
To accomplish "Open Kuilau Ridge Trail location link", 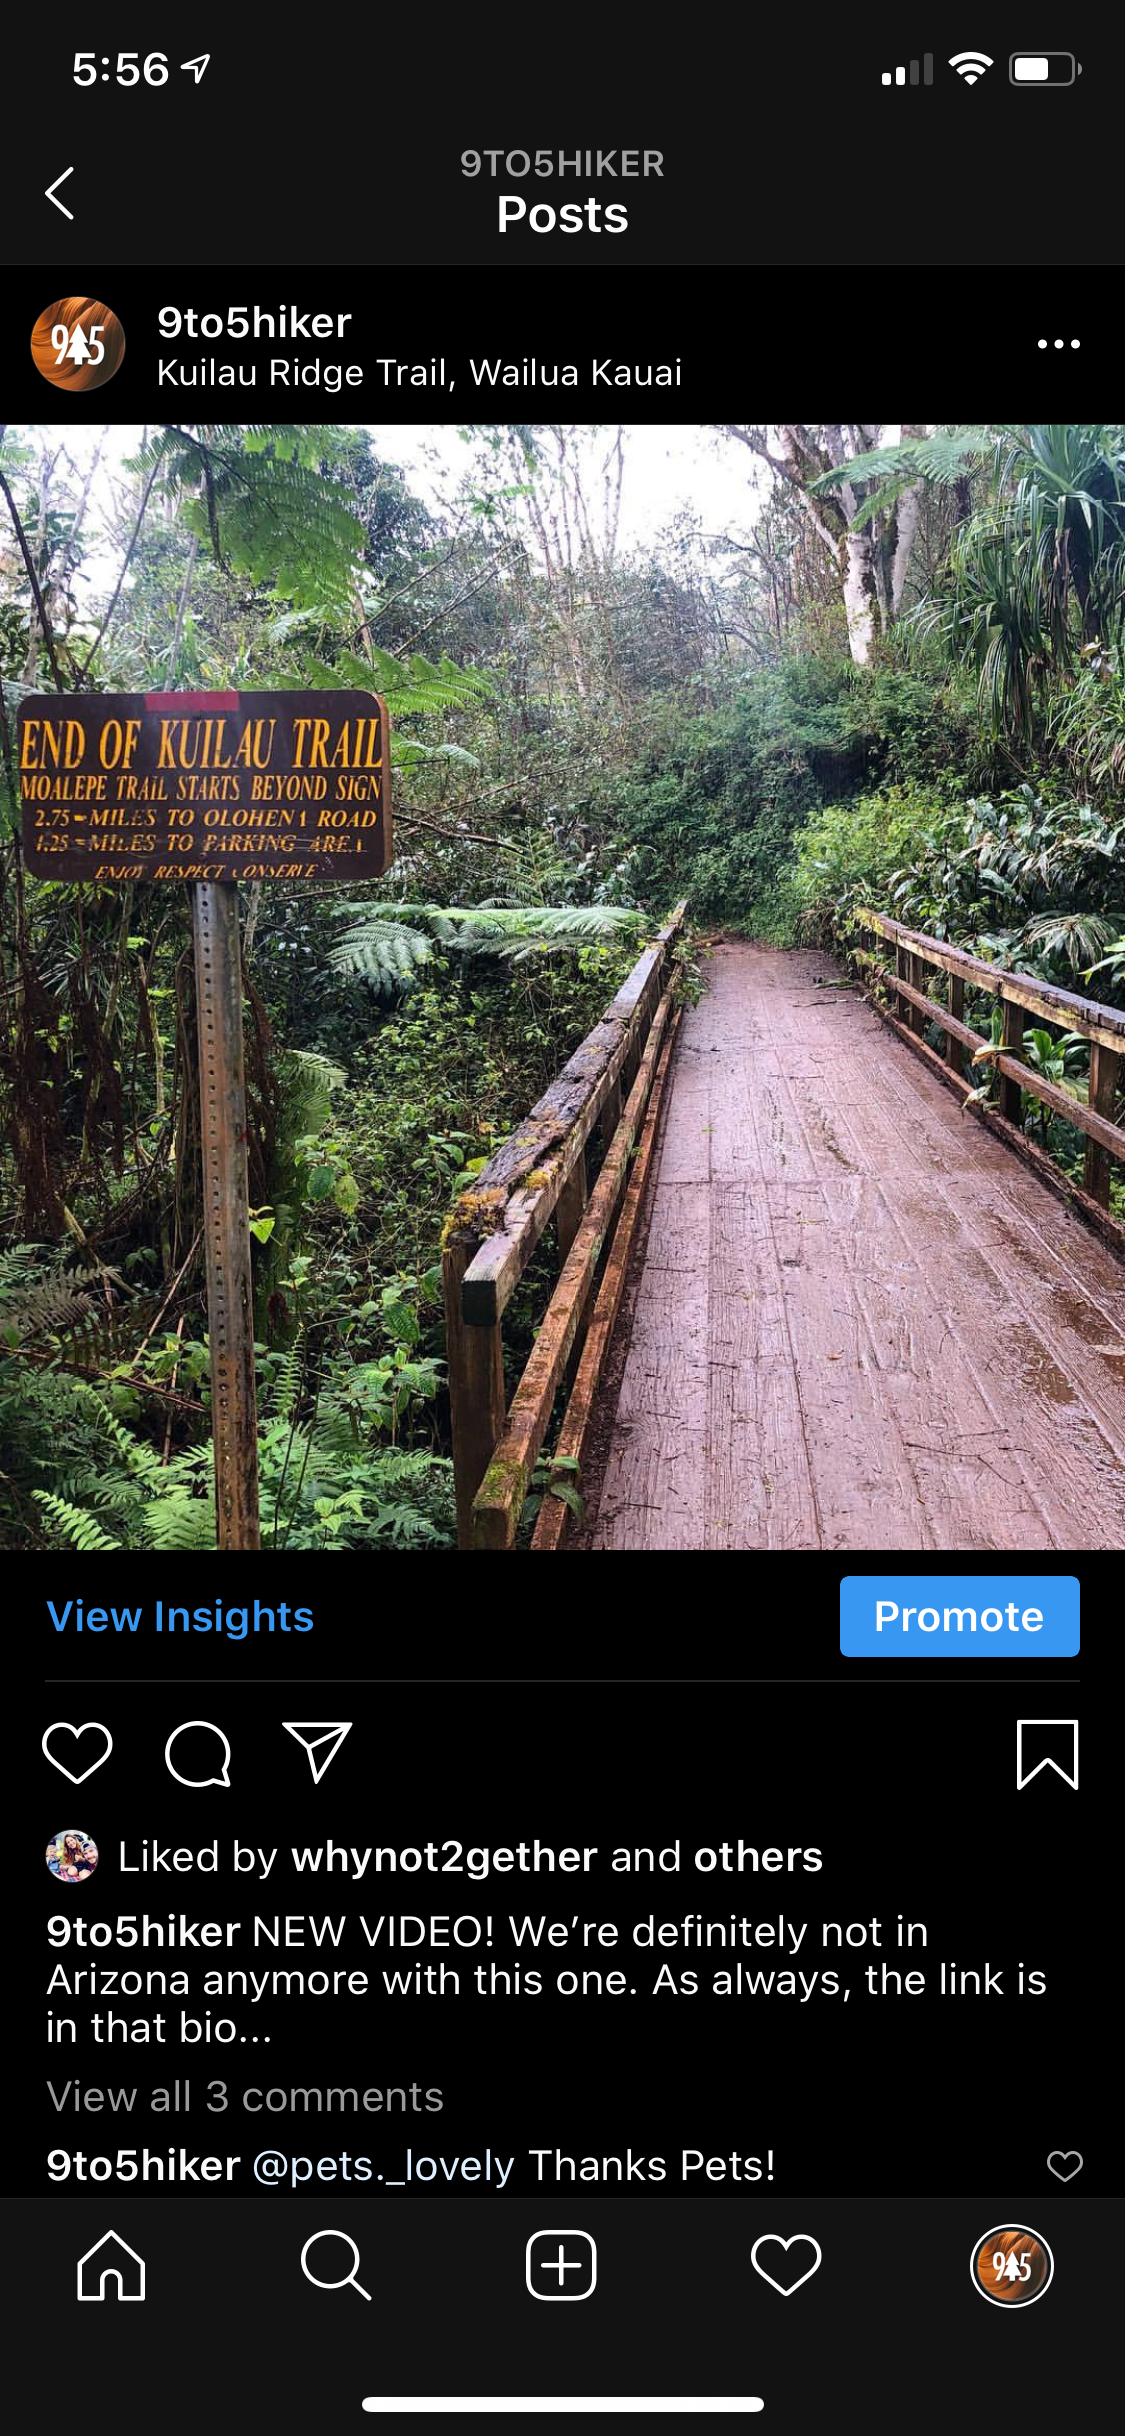I will [x=419, y=373].
